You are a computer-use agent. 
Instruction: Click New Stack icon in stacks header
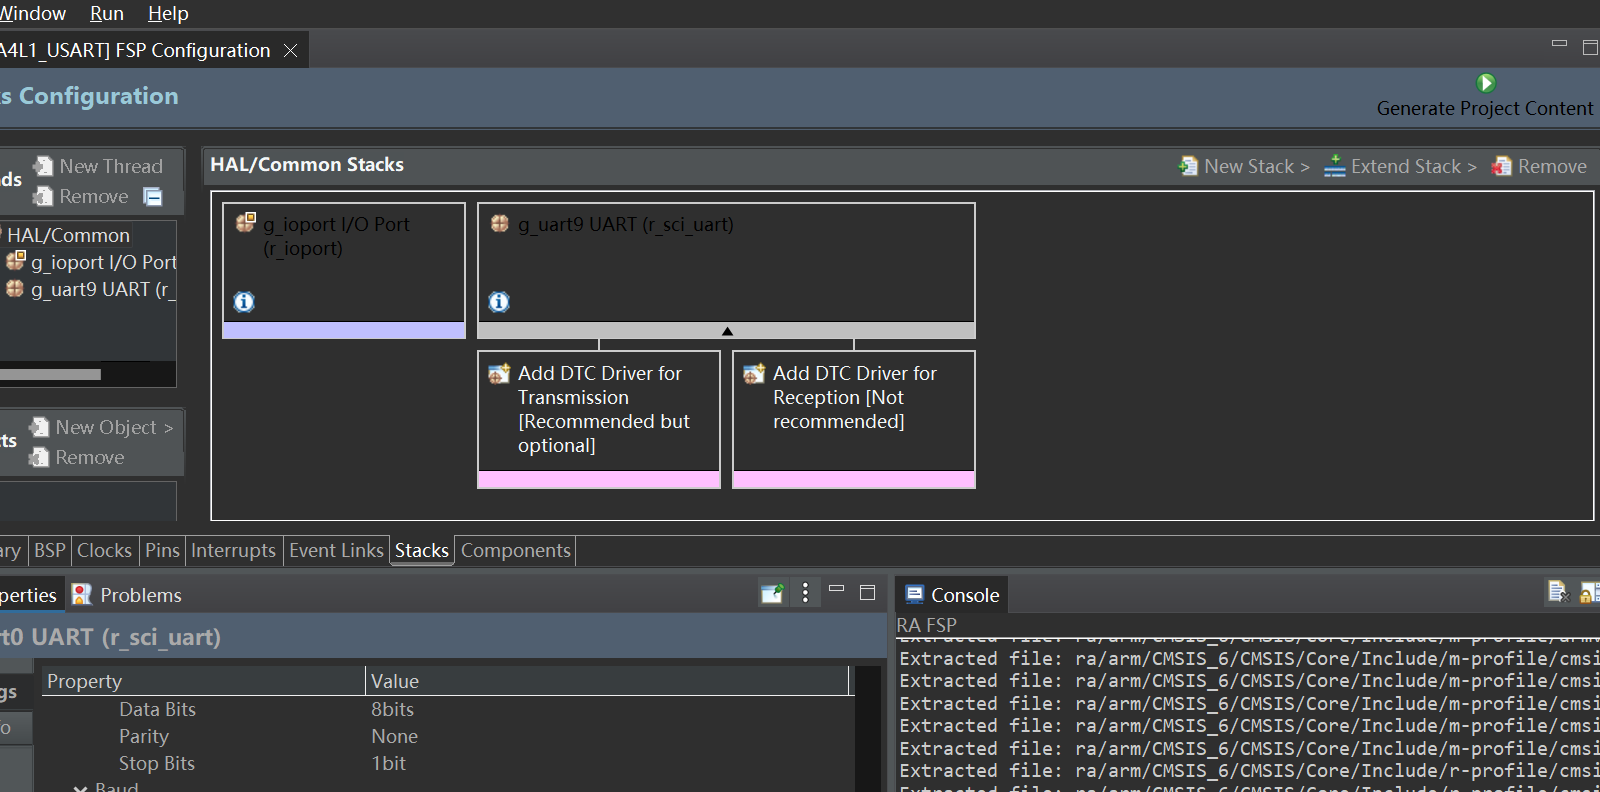(x=1188, y=166)
